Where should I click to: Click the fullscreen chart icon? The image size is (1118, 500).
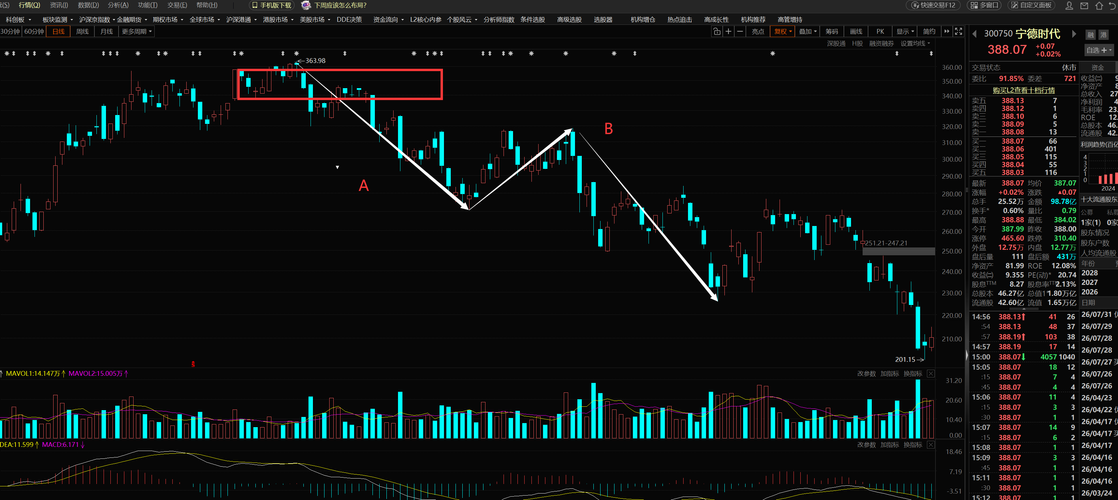(x=959, y=31)
